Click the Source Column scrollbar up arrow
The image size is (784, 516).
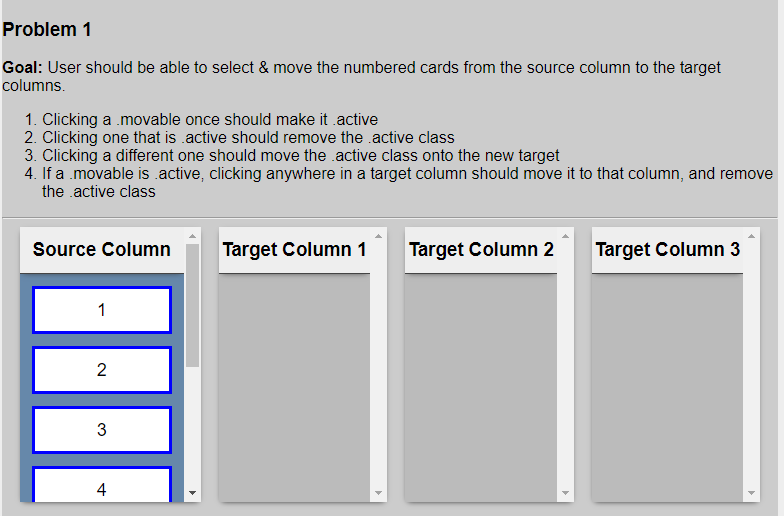point(192,236)
